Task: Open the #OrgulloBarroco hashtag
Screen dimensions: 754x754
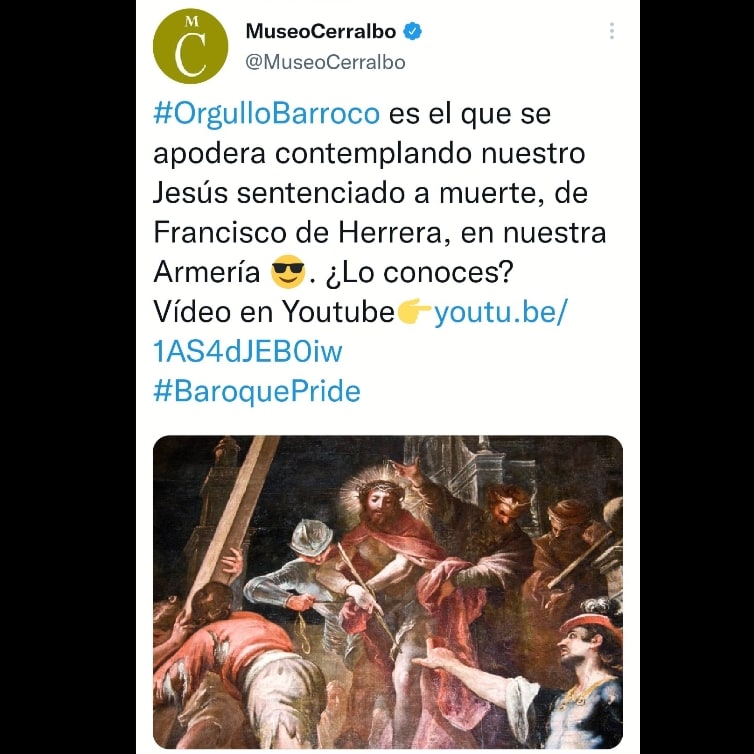Action: coord(267,114)
